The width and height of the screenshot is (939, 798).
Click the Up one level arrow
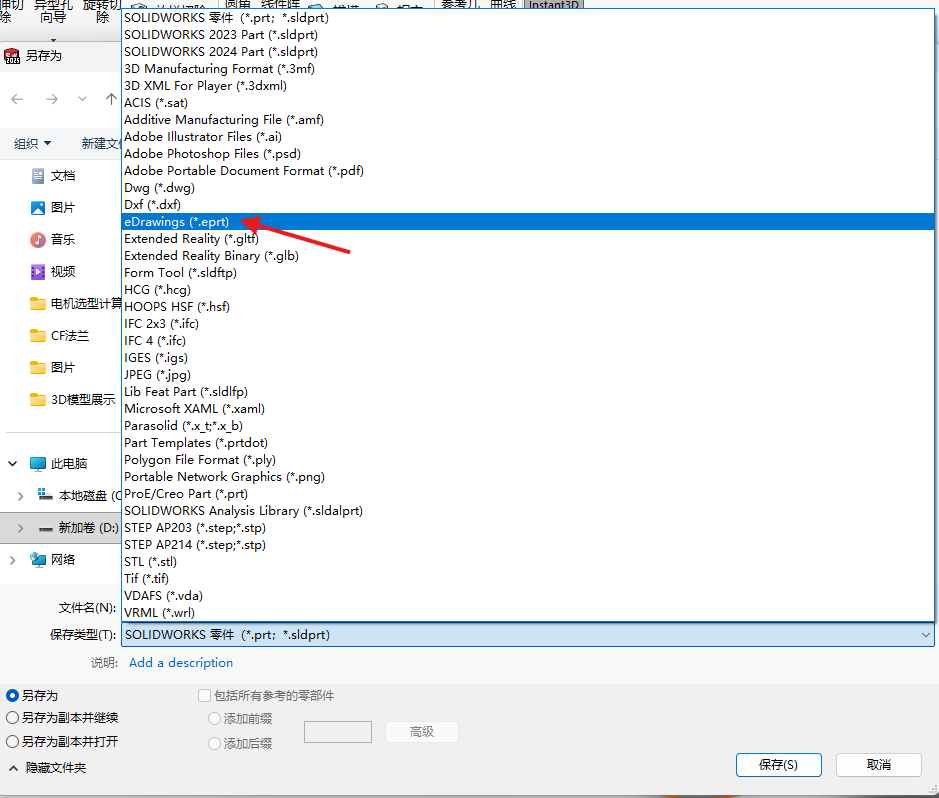pos(111,99)
